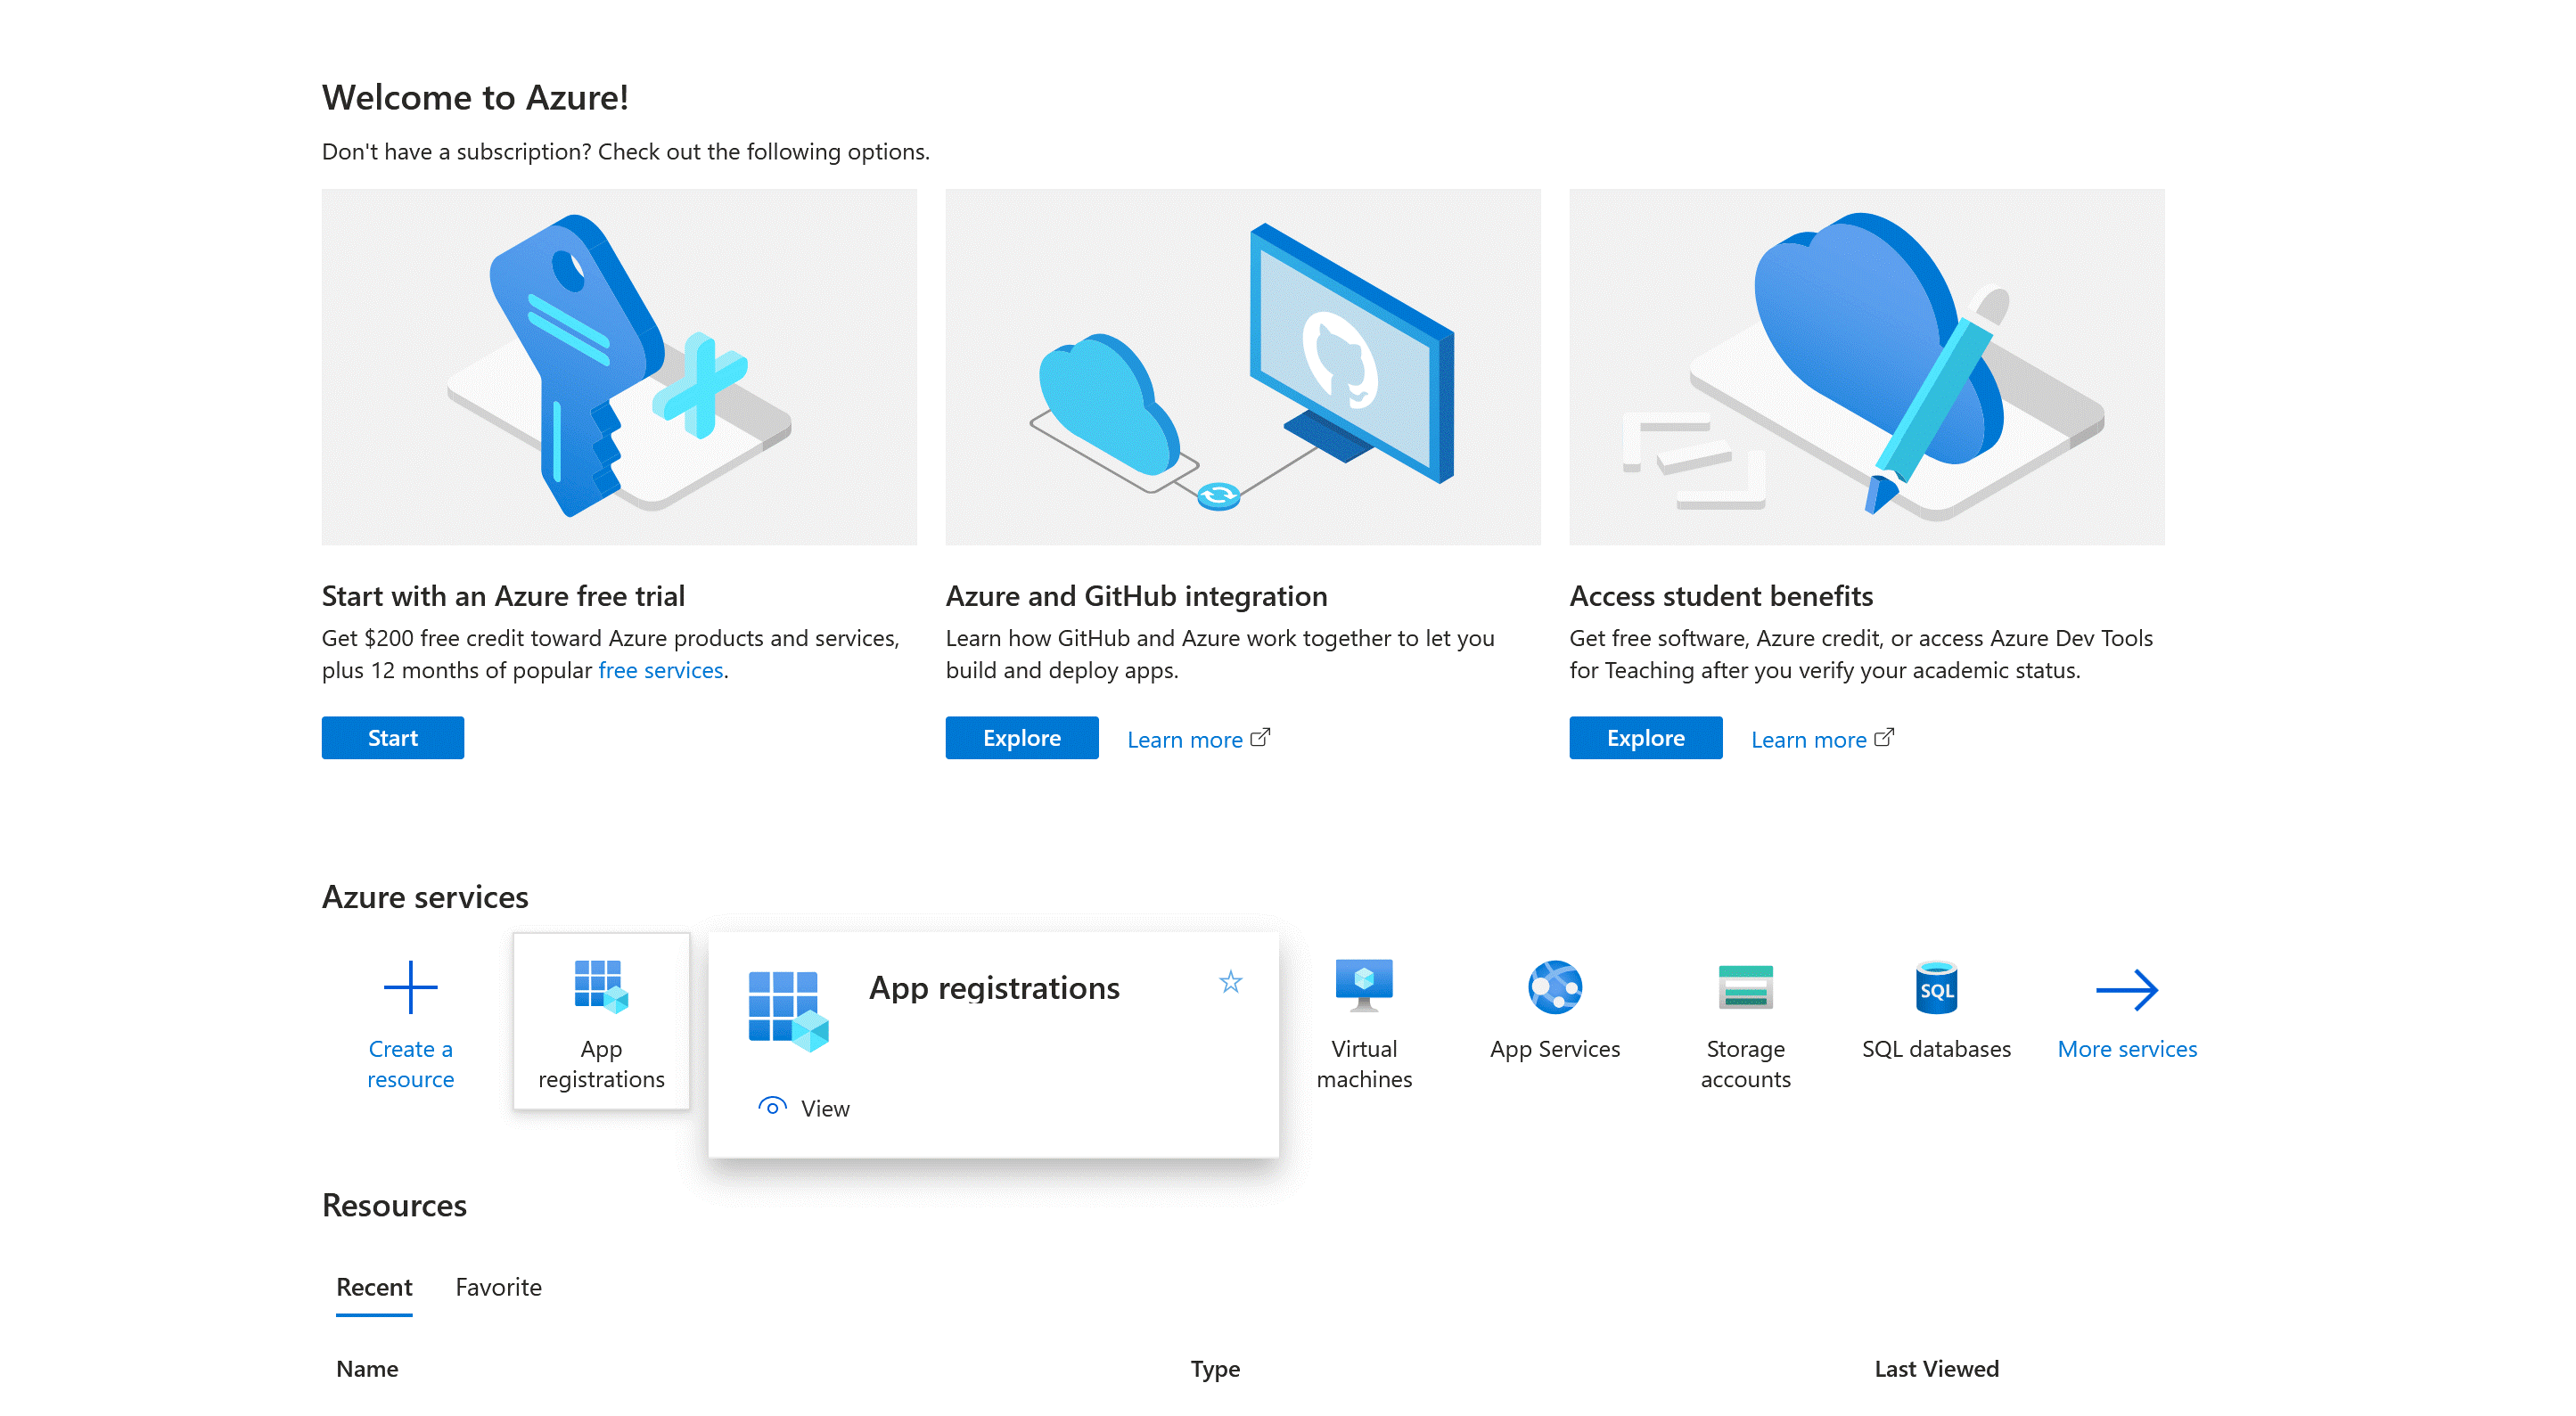Open the Virtual machines service icon
Viewport: 2576px width, 1416px height.
(1363, 986)
